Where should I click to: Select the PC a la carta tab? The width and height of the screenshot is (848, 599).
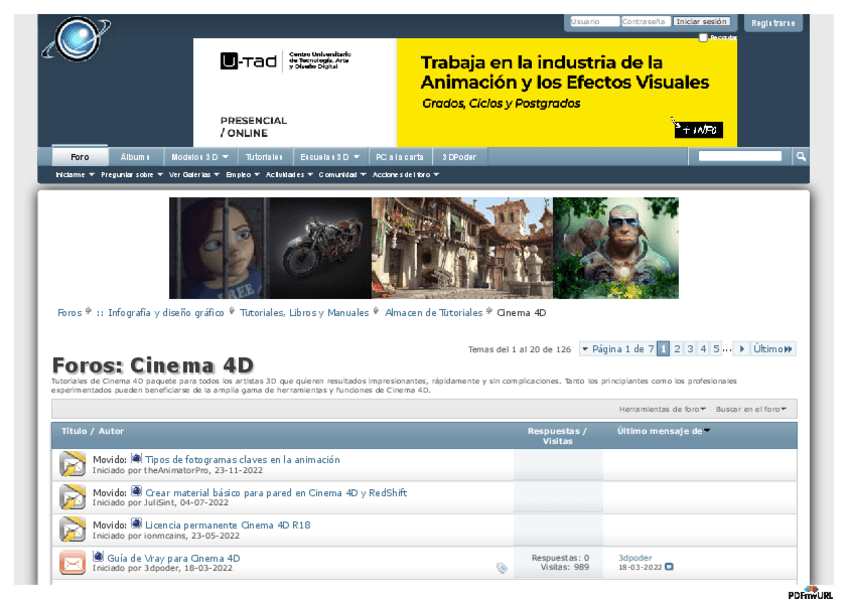(400, 157)
